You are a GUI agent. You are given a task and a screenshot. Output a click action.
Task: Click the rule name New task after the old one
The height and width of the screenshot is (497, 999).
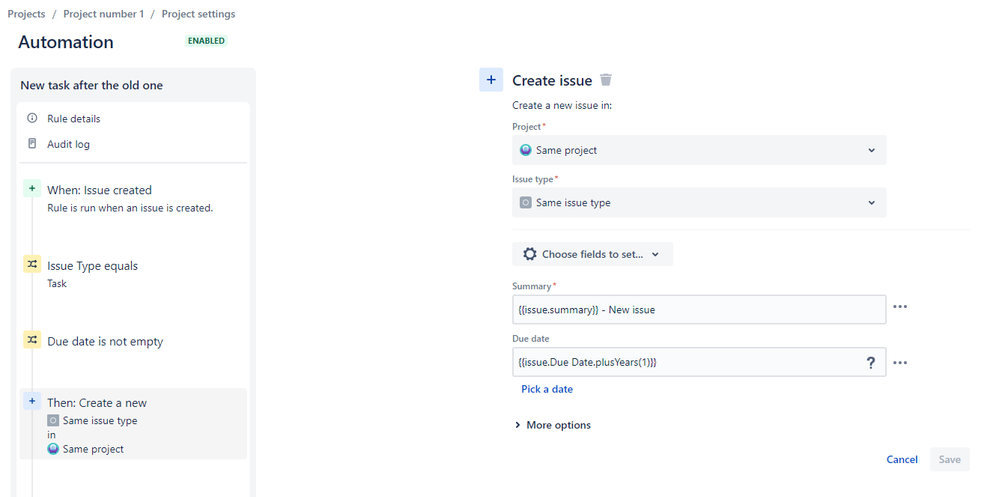(x=92, y=85)
